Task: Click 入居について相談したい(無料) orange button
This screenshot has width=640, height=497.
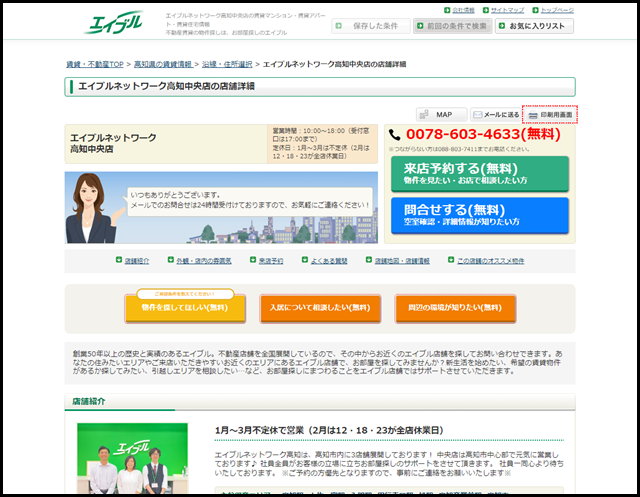Action: tap(320, 308)
